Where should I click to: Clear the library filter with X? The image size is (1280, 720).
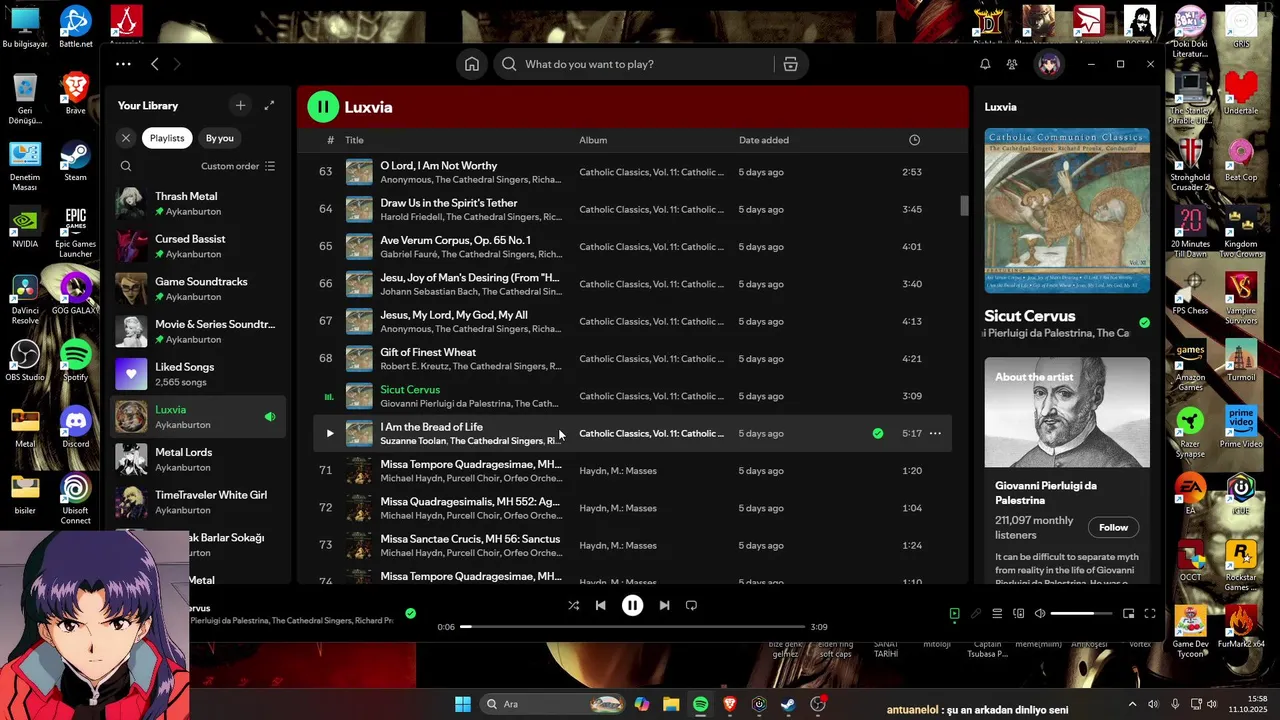pos(125,138)
